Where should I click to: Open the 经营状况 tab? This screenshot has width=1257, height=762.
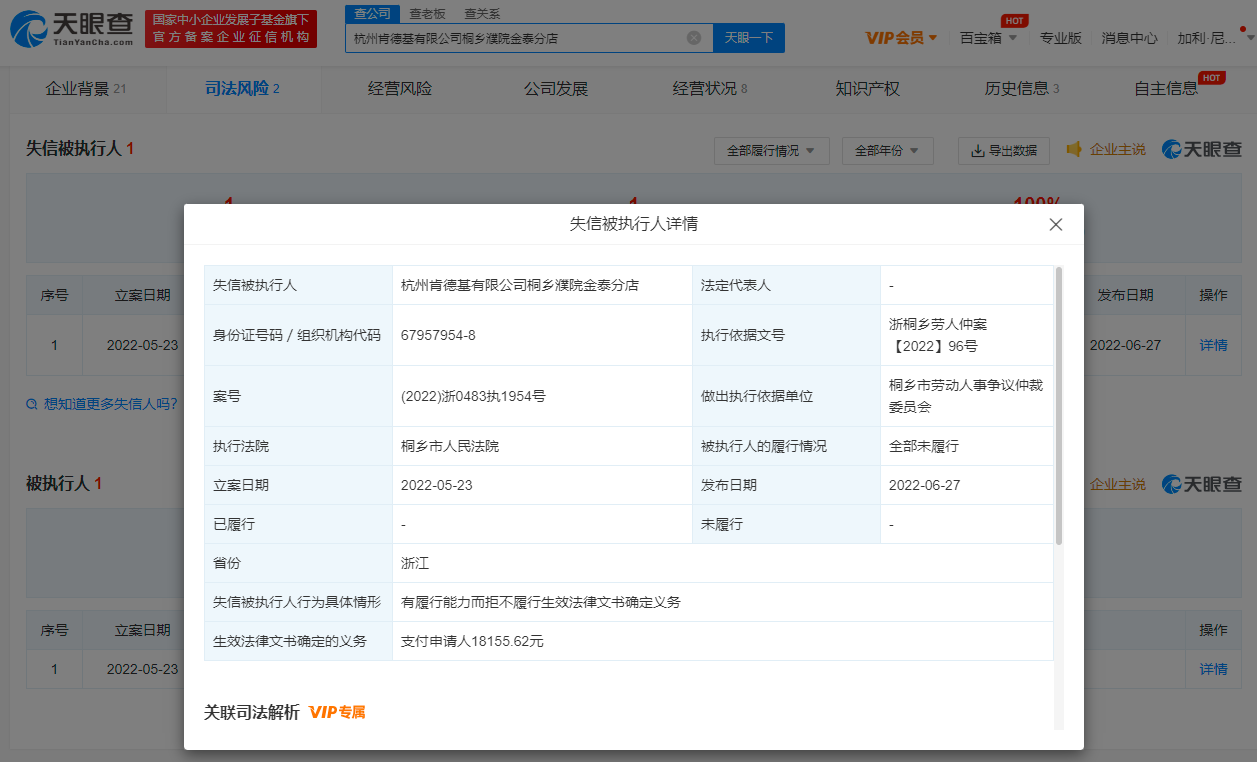click(710, 89)
